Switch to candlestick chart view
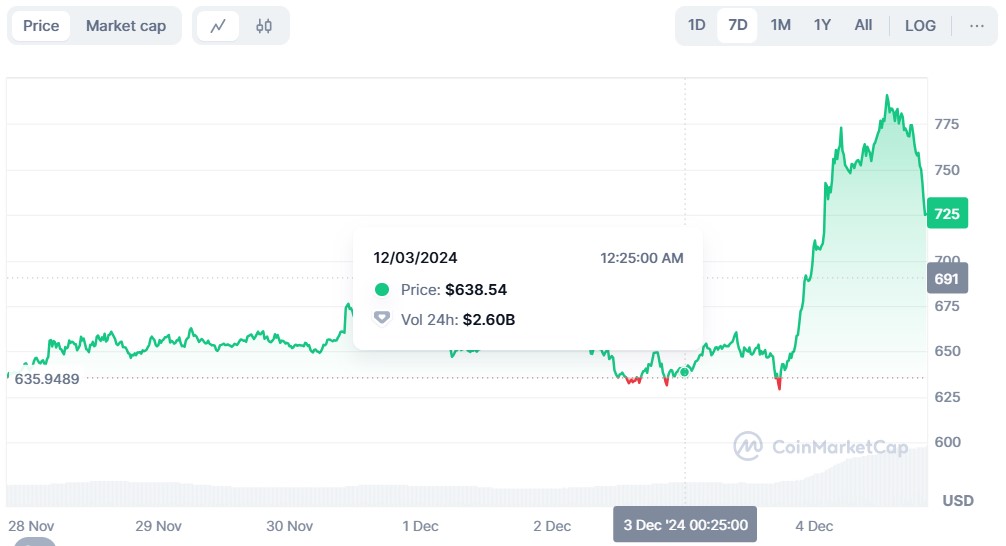 [264, 26]
